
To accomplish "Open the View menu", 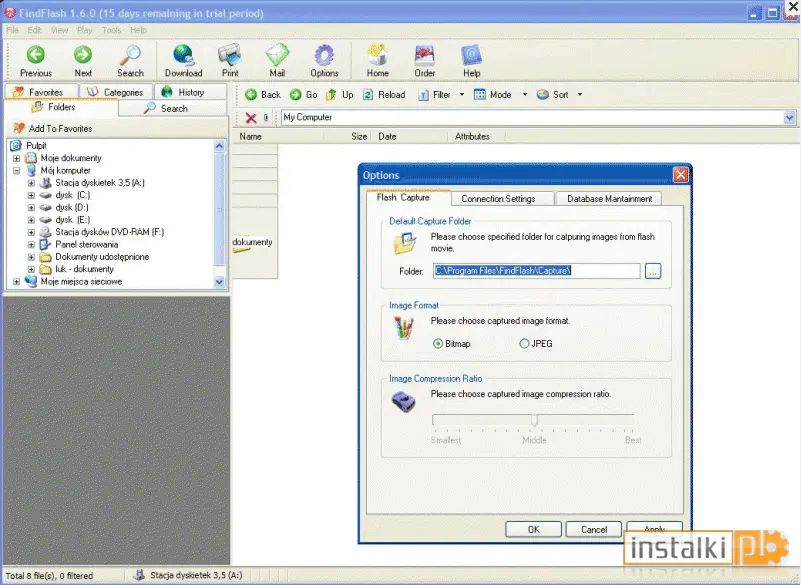I will tap(59, 30).
